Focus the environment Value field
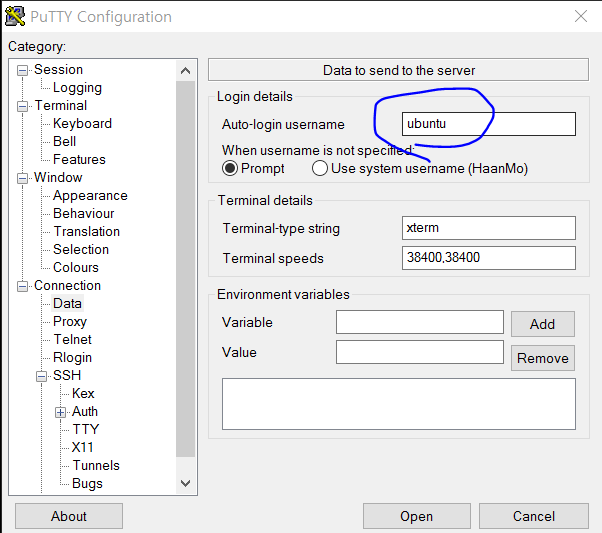Image resolution: width=602 pixels, height=533 pixels. [x=420, y=352]
